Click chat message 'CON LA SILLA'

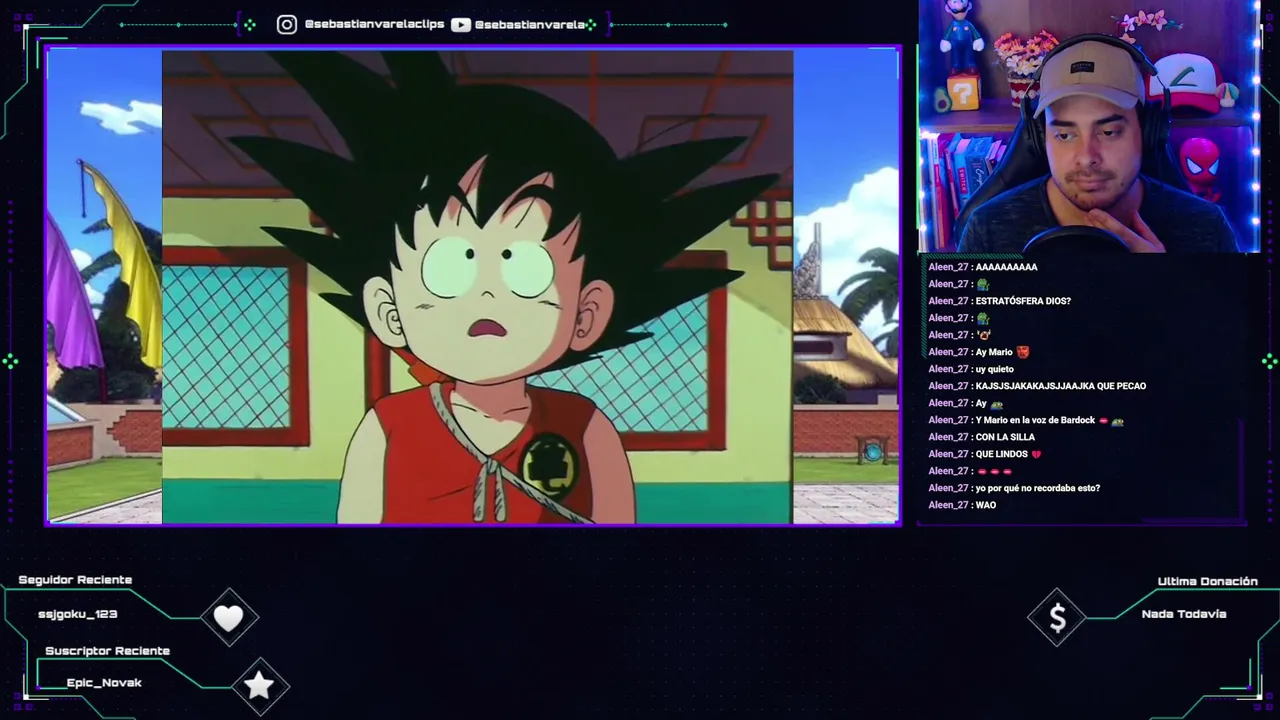[1005, 437]
